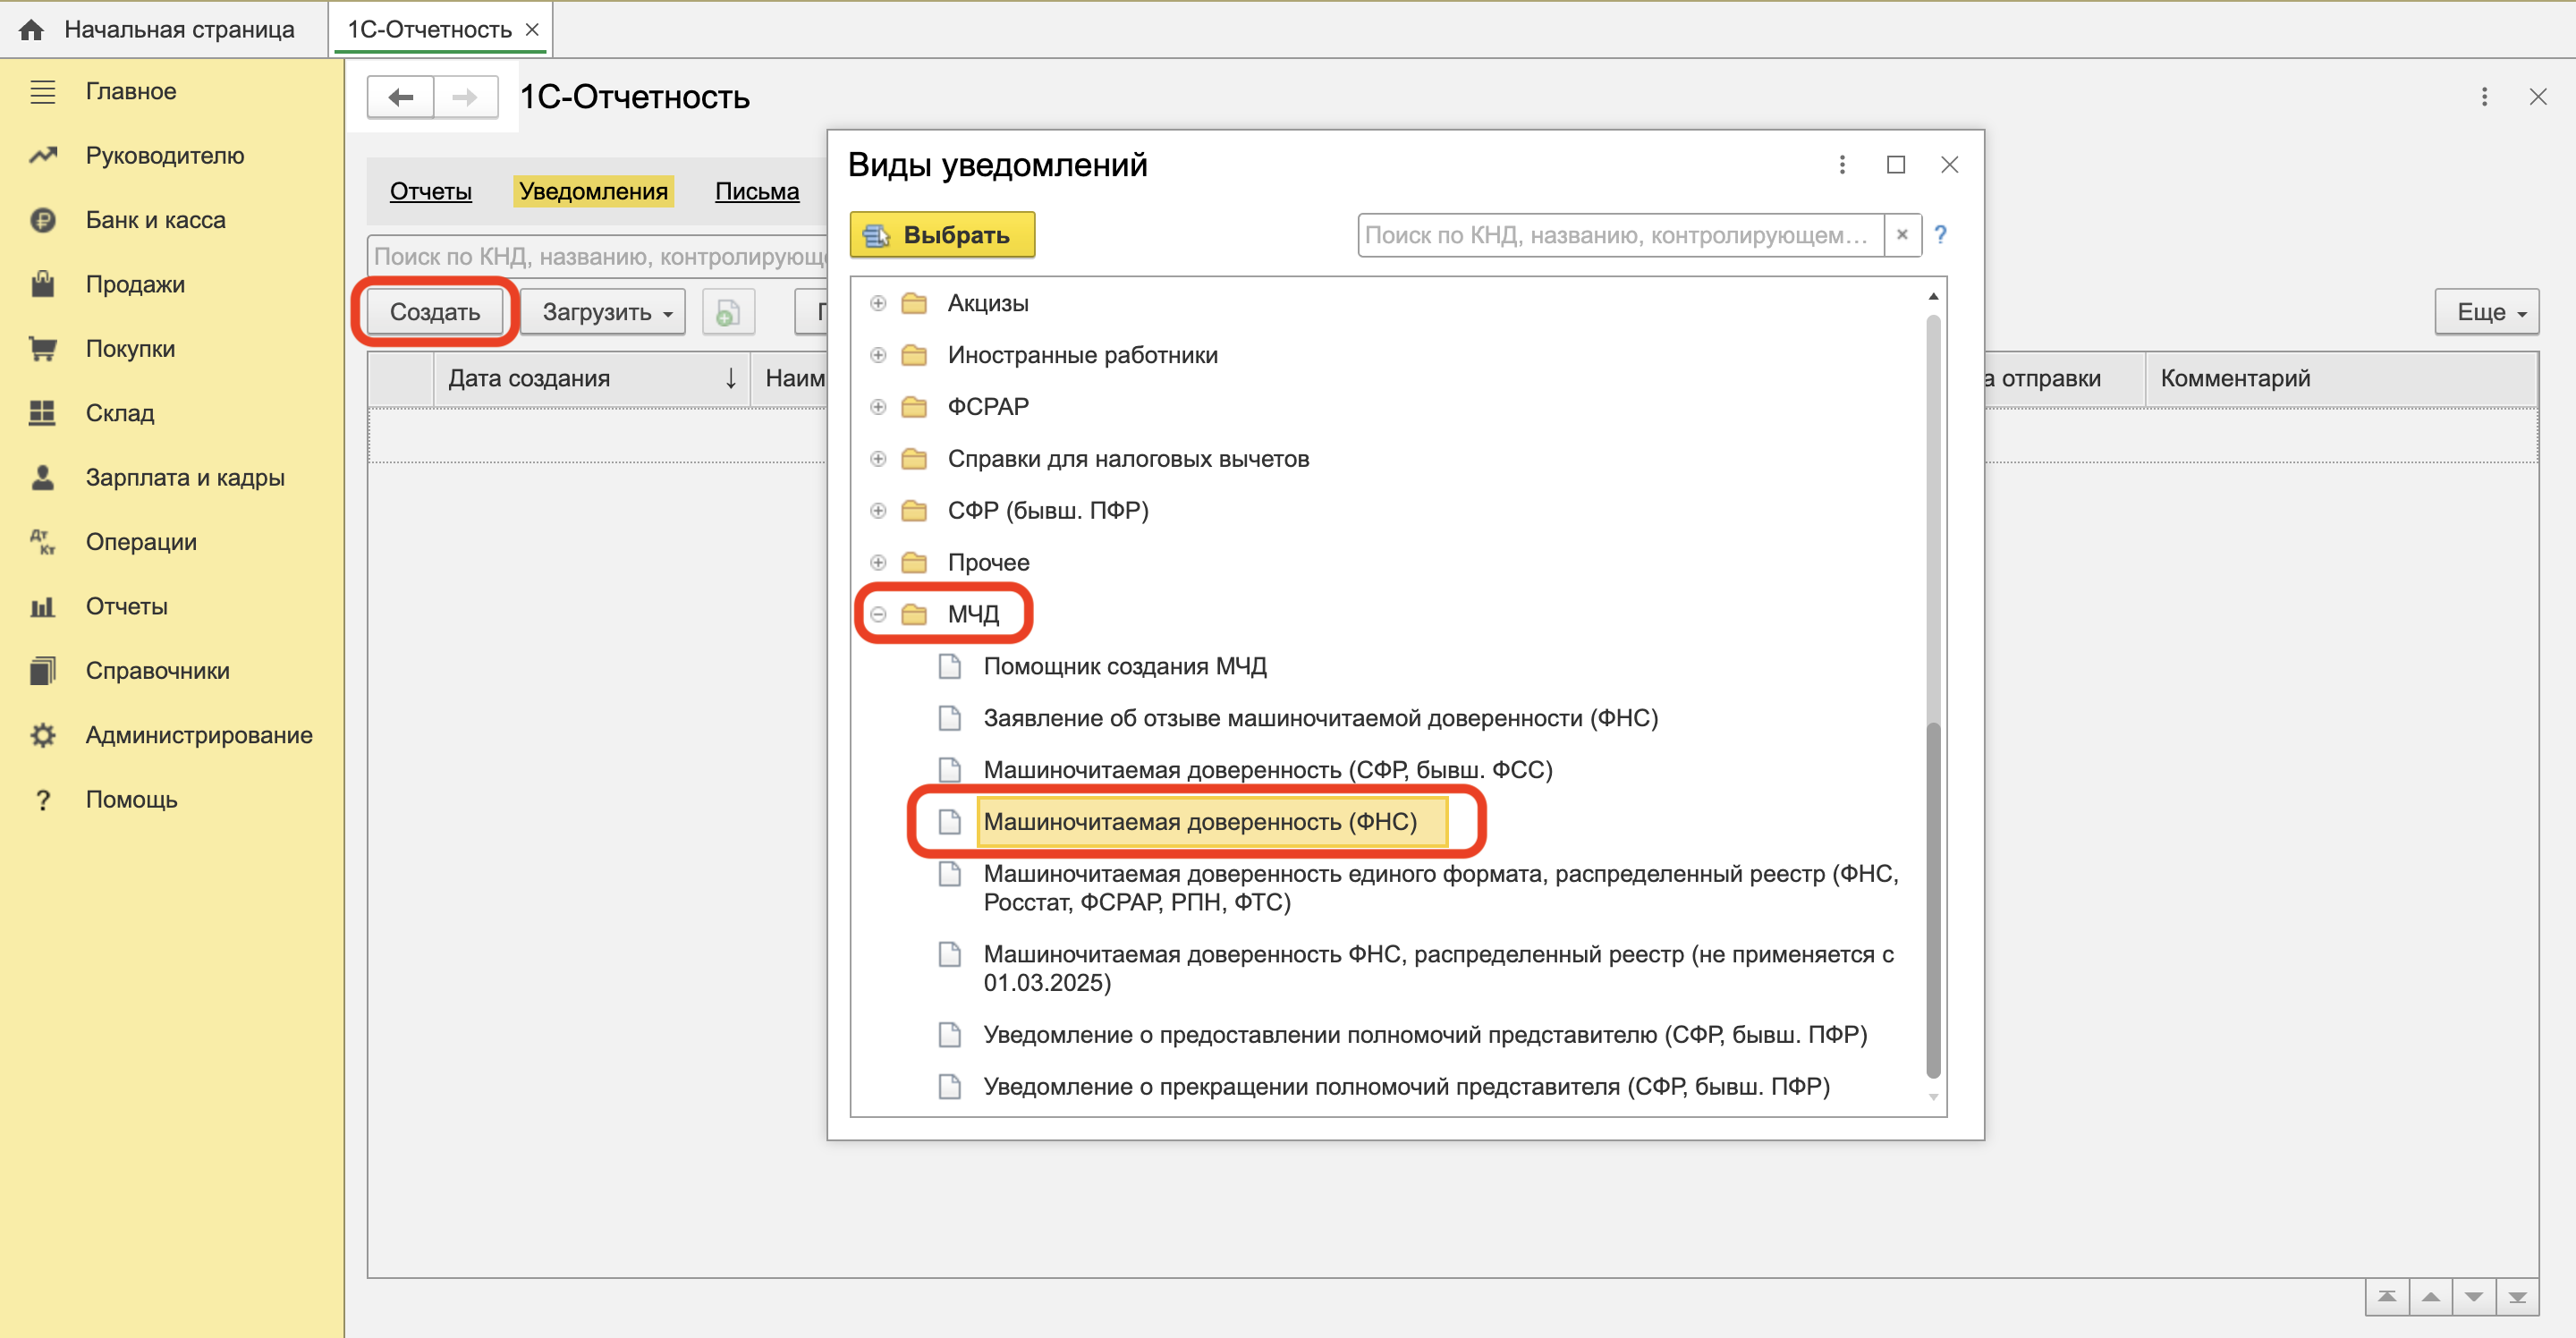Open the three-dot menu in the Виды уведомлений dialog

click(x=1842, y=165)
